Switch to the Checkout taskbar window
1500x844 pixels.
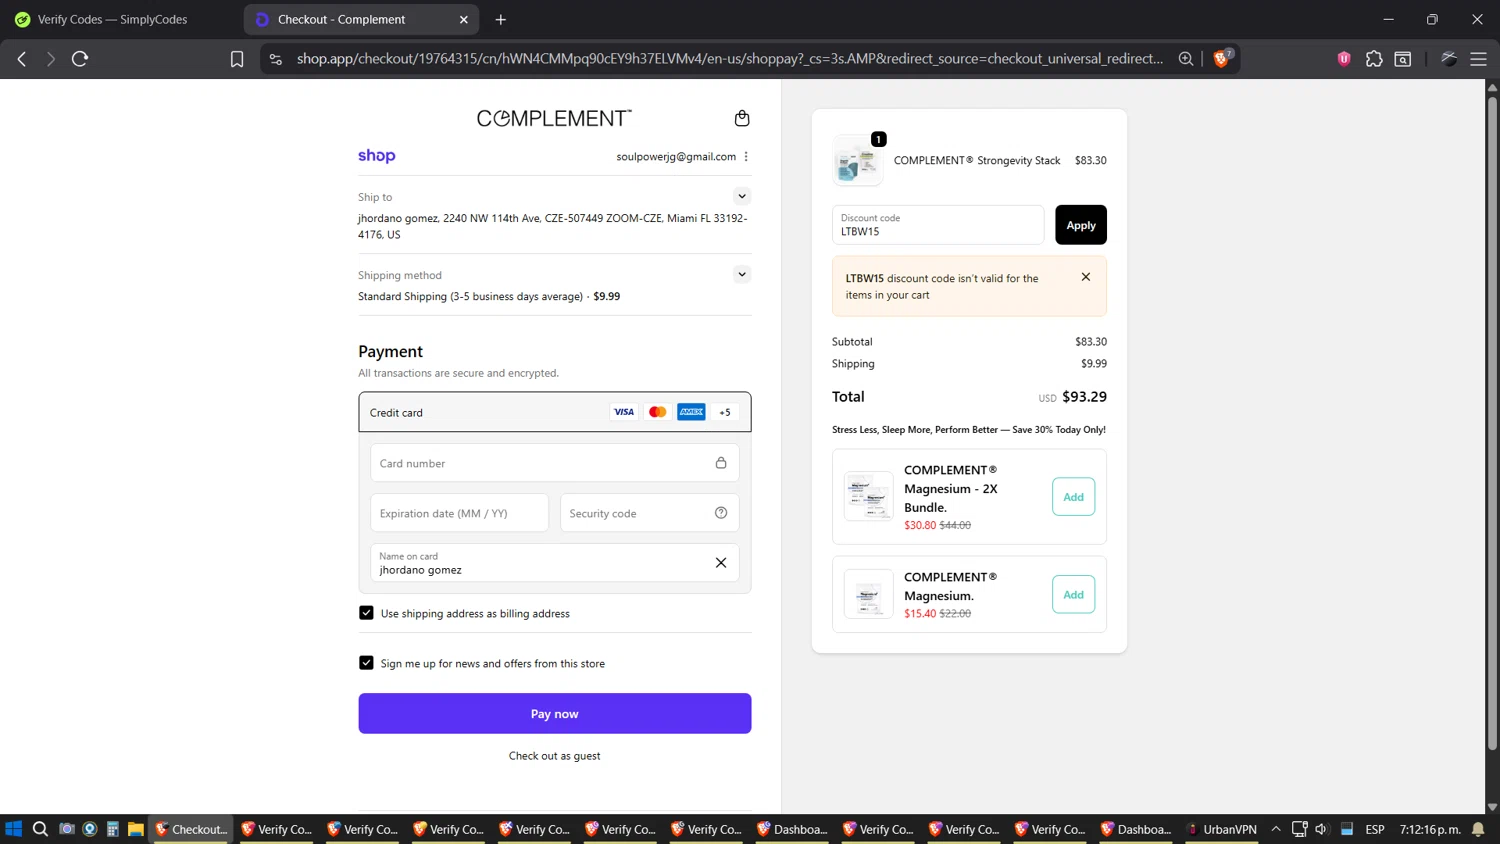tap(191, 829)
